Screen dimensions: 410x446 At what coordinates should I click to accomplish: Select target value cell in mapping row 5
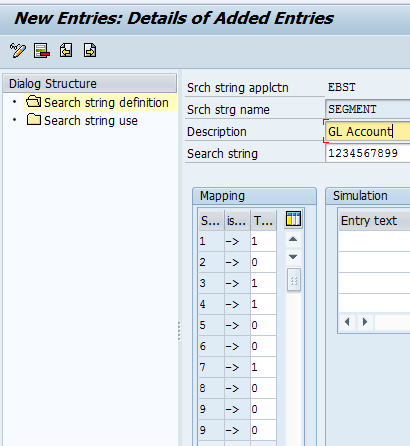pyautogui.click(x=263, y=325)
